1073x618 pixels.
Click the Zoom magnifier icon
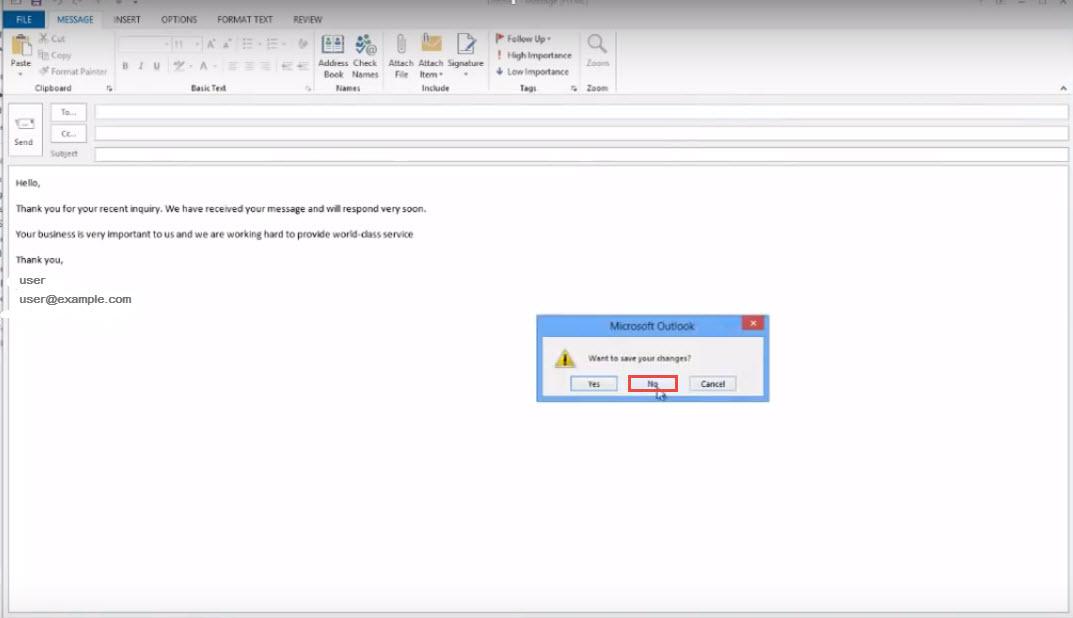pyautogui.click(x=597, y=46)
